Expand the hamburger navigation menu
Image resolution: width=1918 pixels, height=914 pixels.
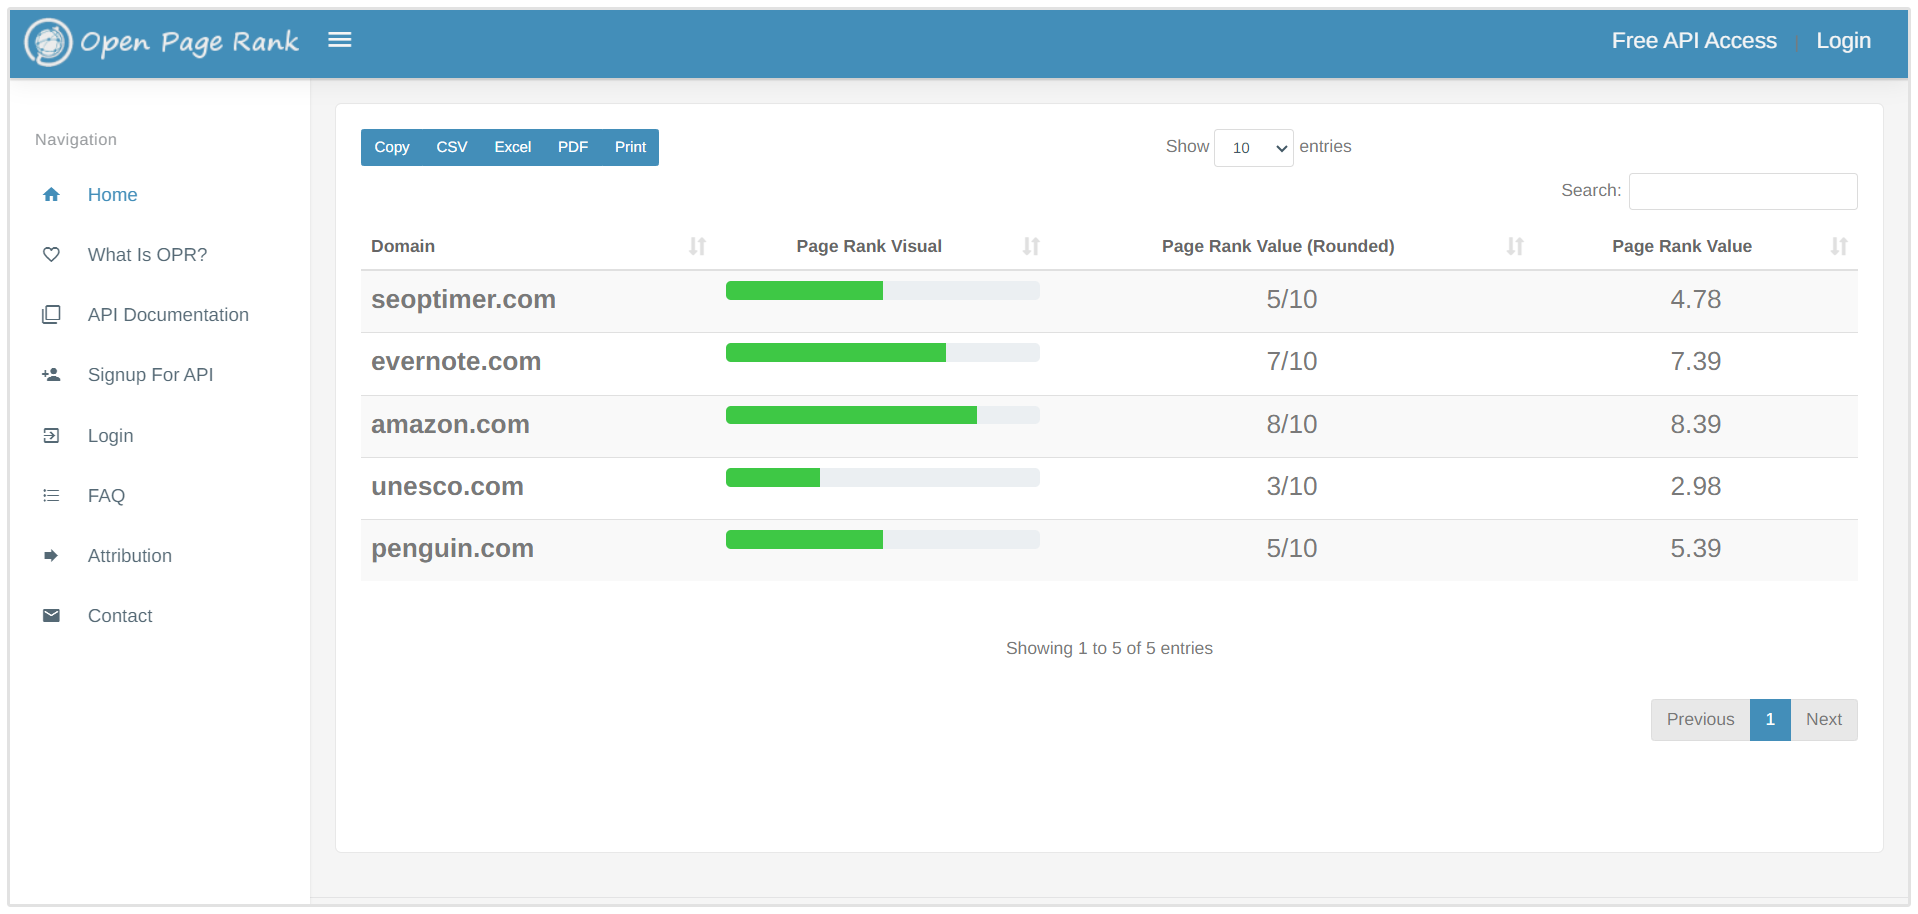point(340,40)
